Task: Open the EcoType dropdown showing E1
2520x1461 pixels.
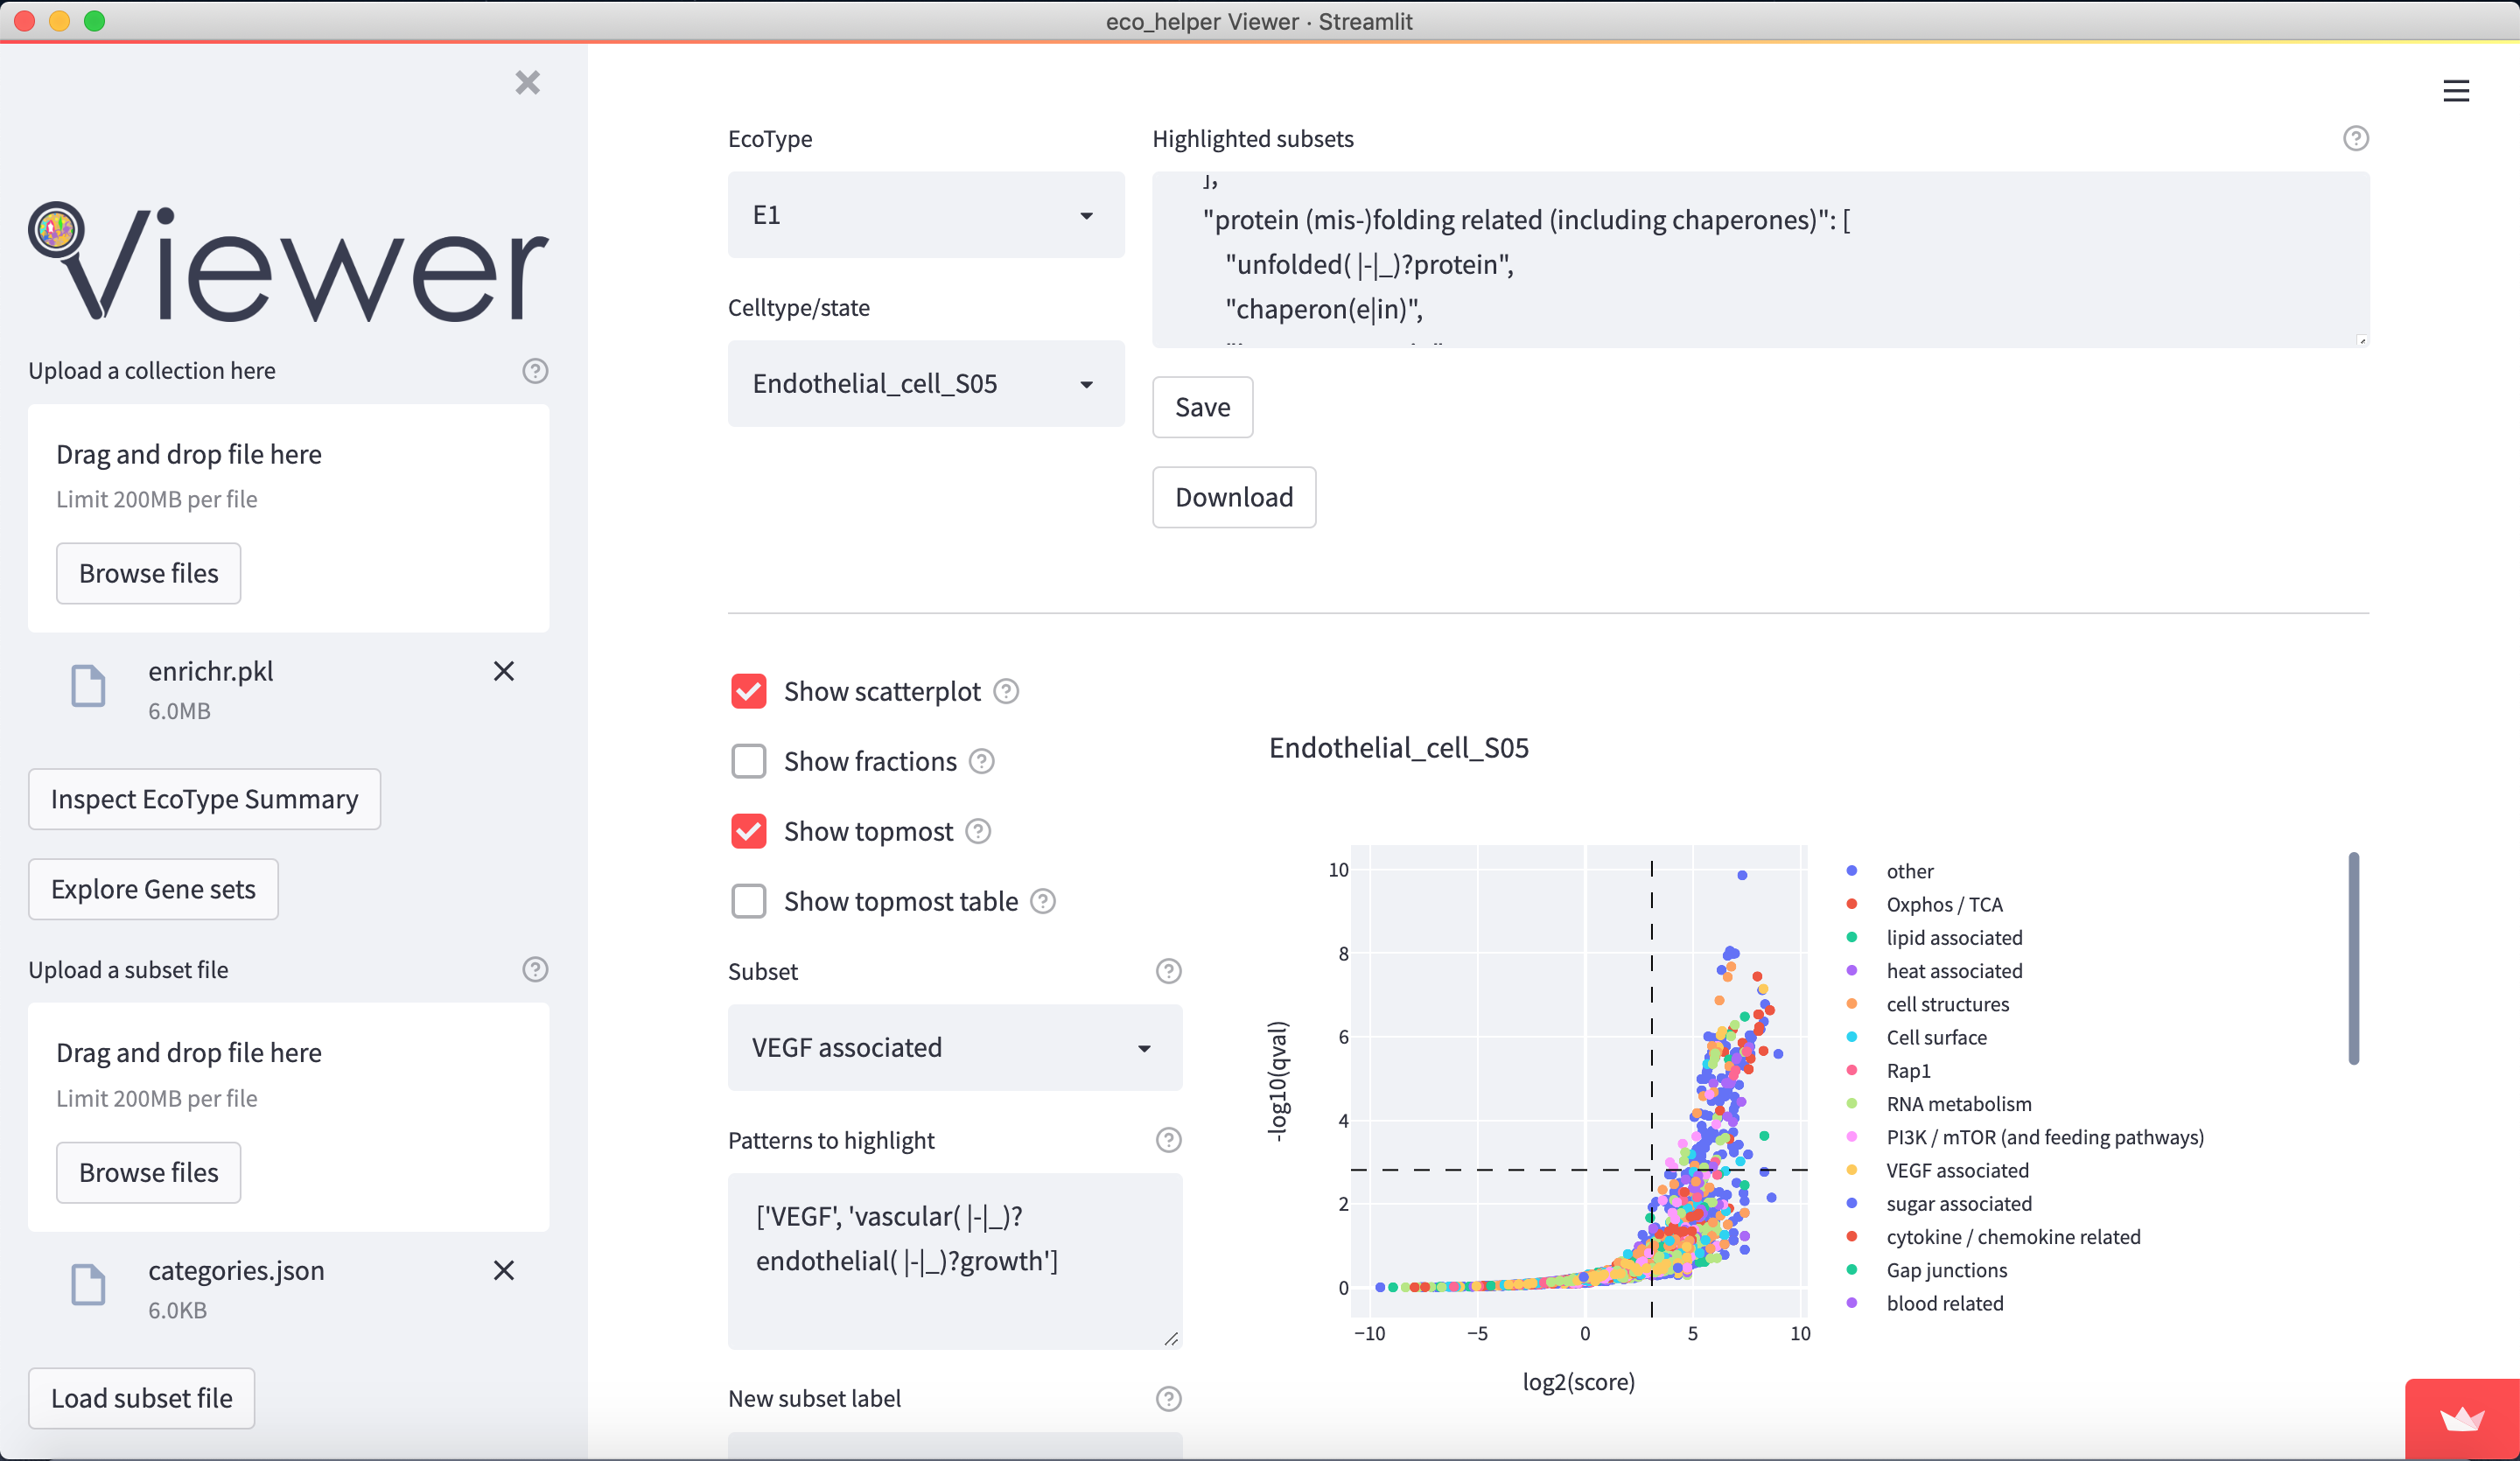Action: tap(925, 215)
